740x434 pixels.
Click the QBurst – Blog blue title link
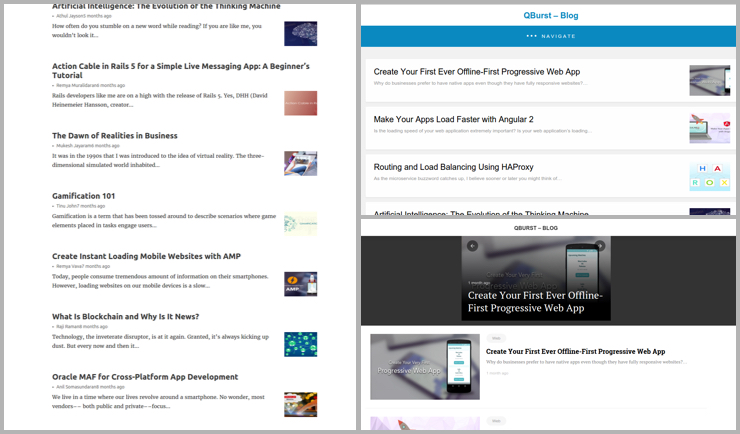click(x=551, y=15)
